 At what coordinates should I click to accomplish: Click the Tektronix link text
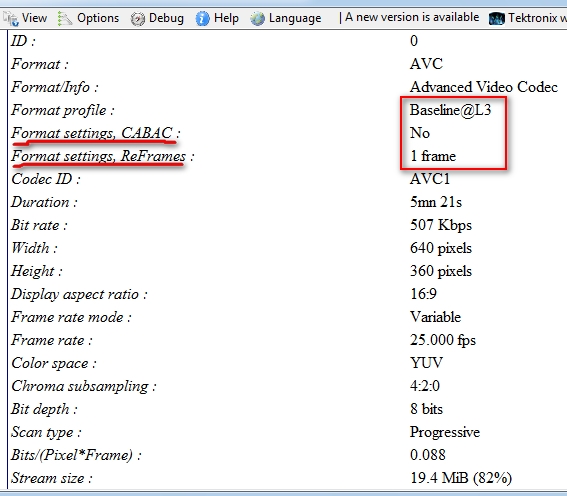[x=537, y=18]
